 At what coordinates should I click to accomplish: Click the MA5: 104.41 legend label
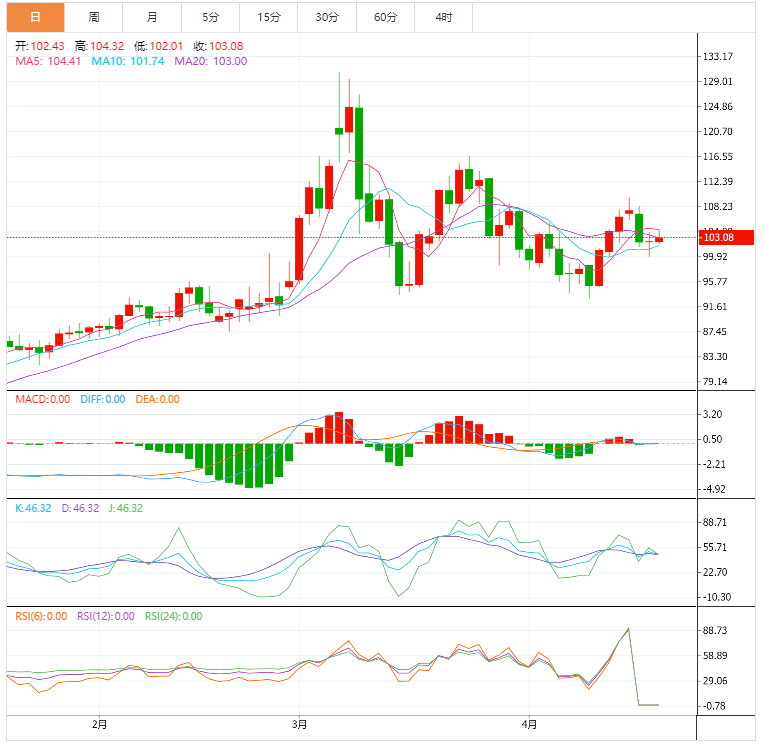click(x=48, y=61)
